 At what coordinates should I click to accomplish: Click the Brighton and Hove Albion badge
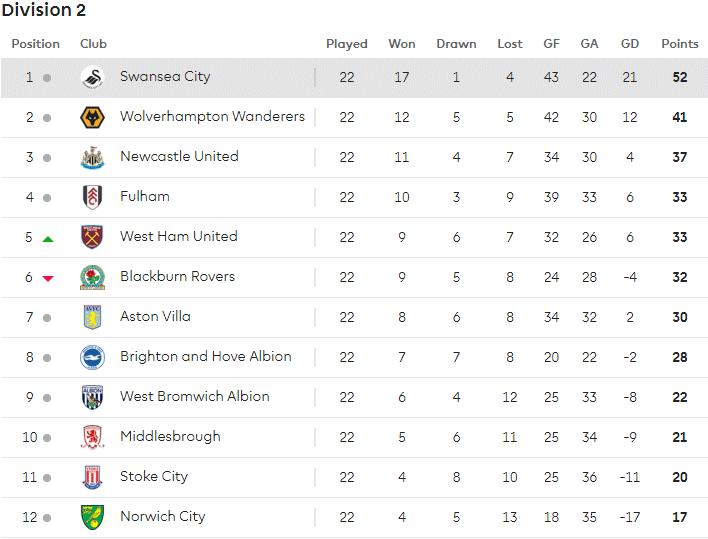coord(93,358)
